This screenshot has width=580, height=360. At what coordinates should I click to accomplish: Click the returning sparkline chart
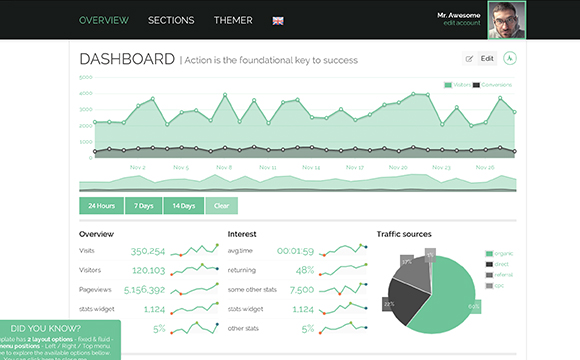(x=343, y=270)
